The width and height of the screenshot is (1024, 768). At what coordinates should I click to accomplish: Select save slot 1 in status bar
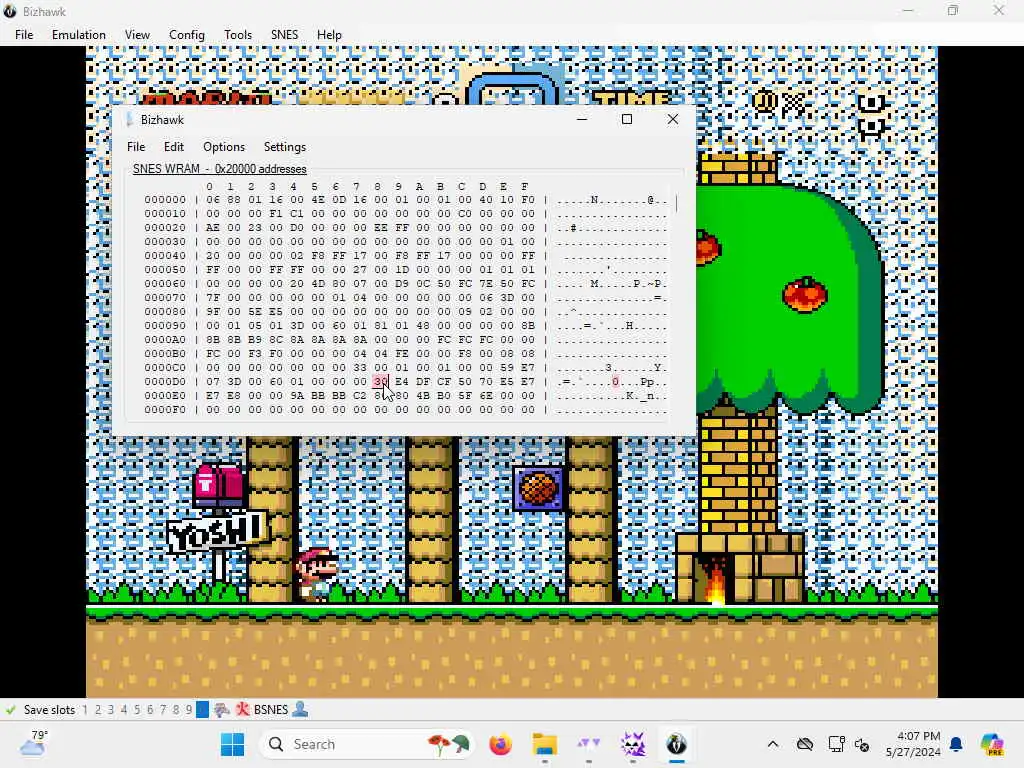pyautogui.click(x=85, y=710)
